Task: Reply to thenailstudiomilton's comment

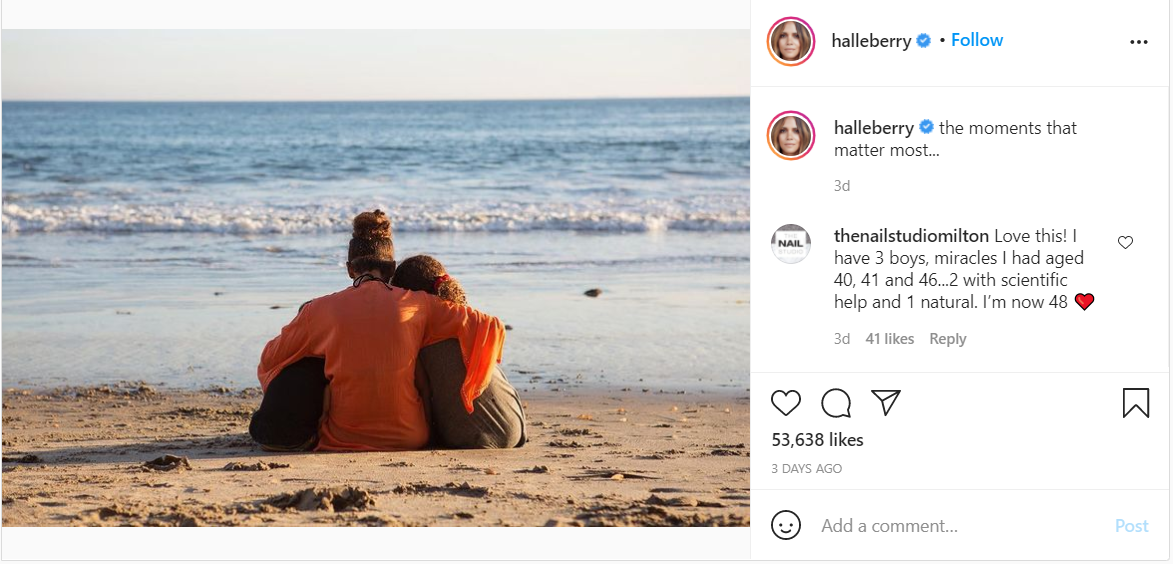Action: pyautogui.click(x=948, y=339)
